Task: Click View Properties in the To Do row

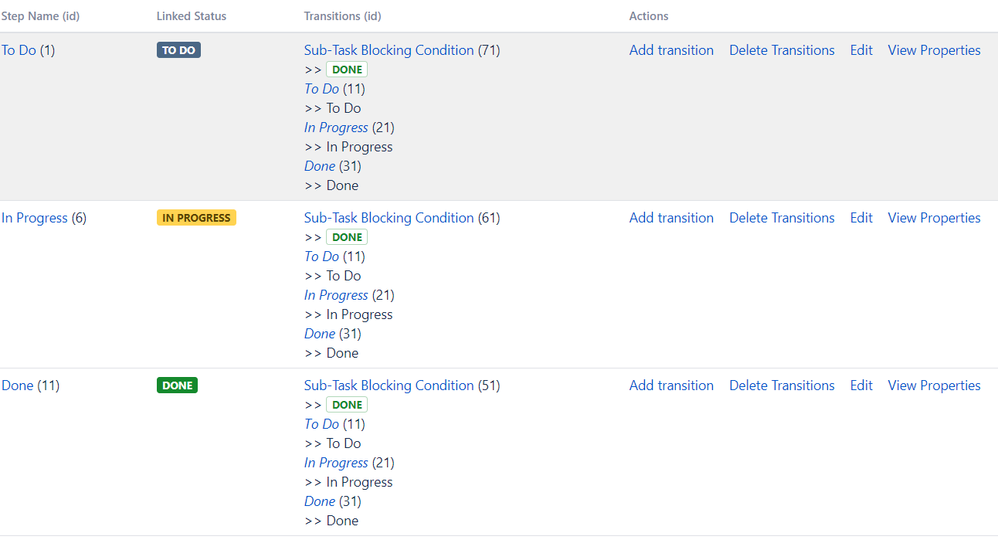Action: pyautogui.click(x=934, y=50)
